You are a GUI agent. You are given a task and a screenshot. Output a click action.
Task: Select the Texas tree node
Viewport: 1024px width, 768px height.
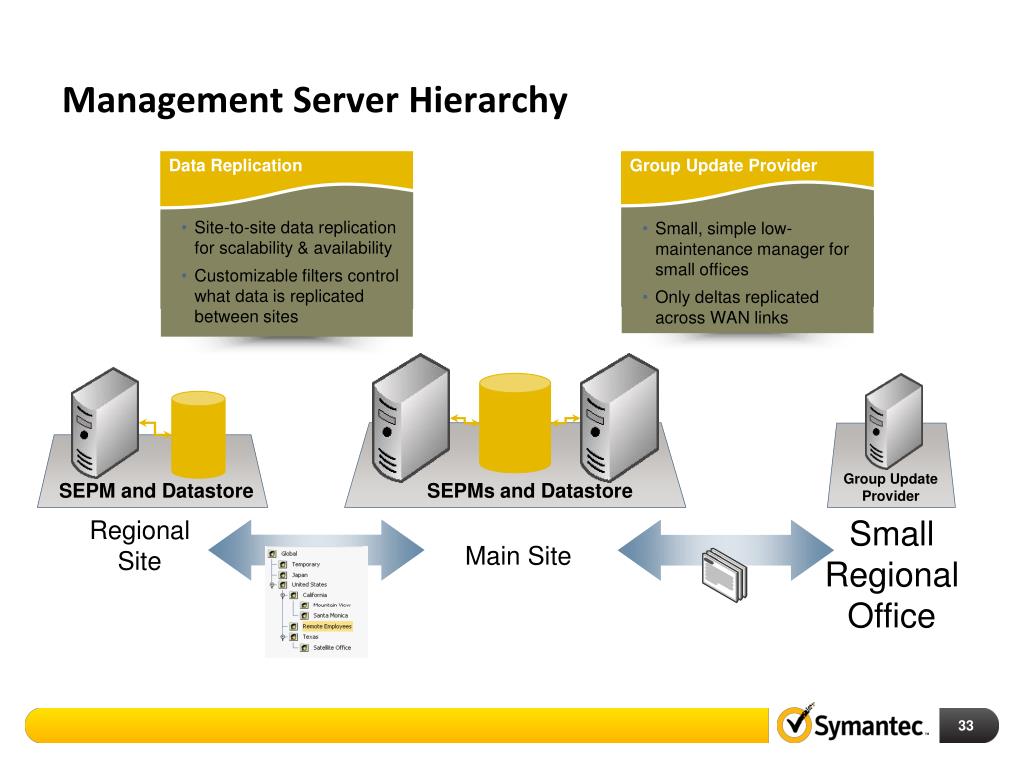coord(304,637)
